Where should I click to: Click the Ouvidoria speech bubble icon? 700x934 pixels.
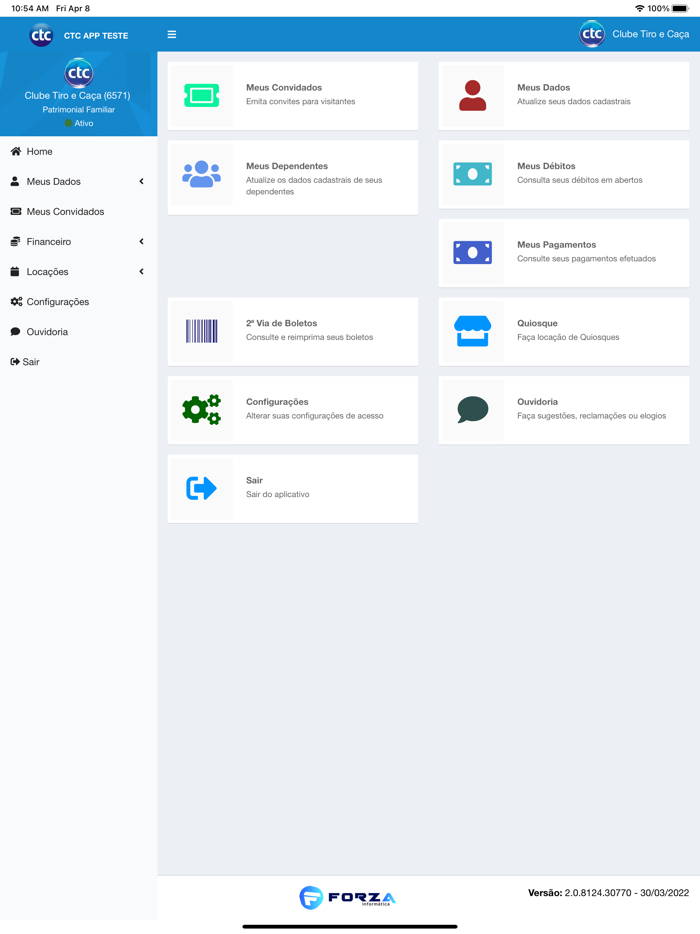472,410
